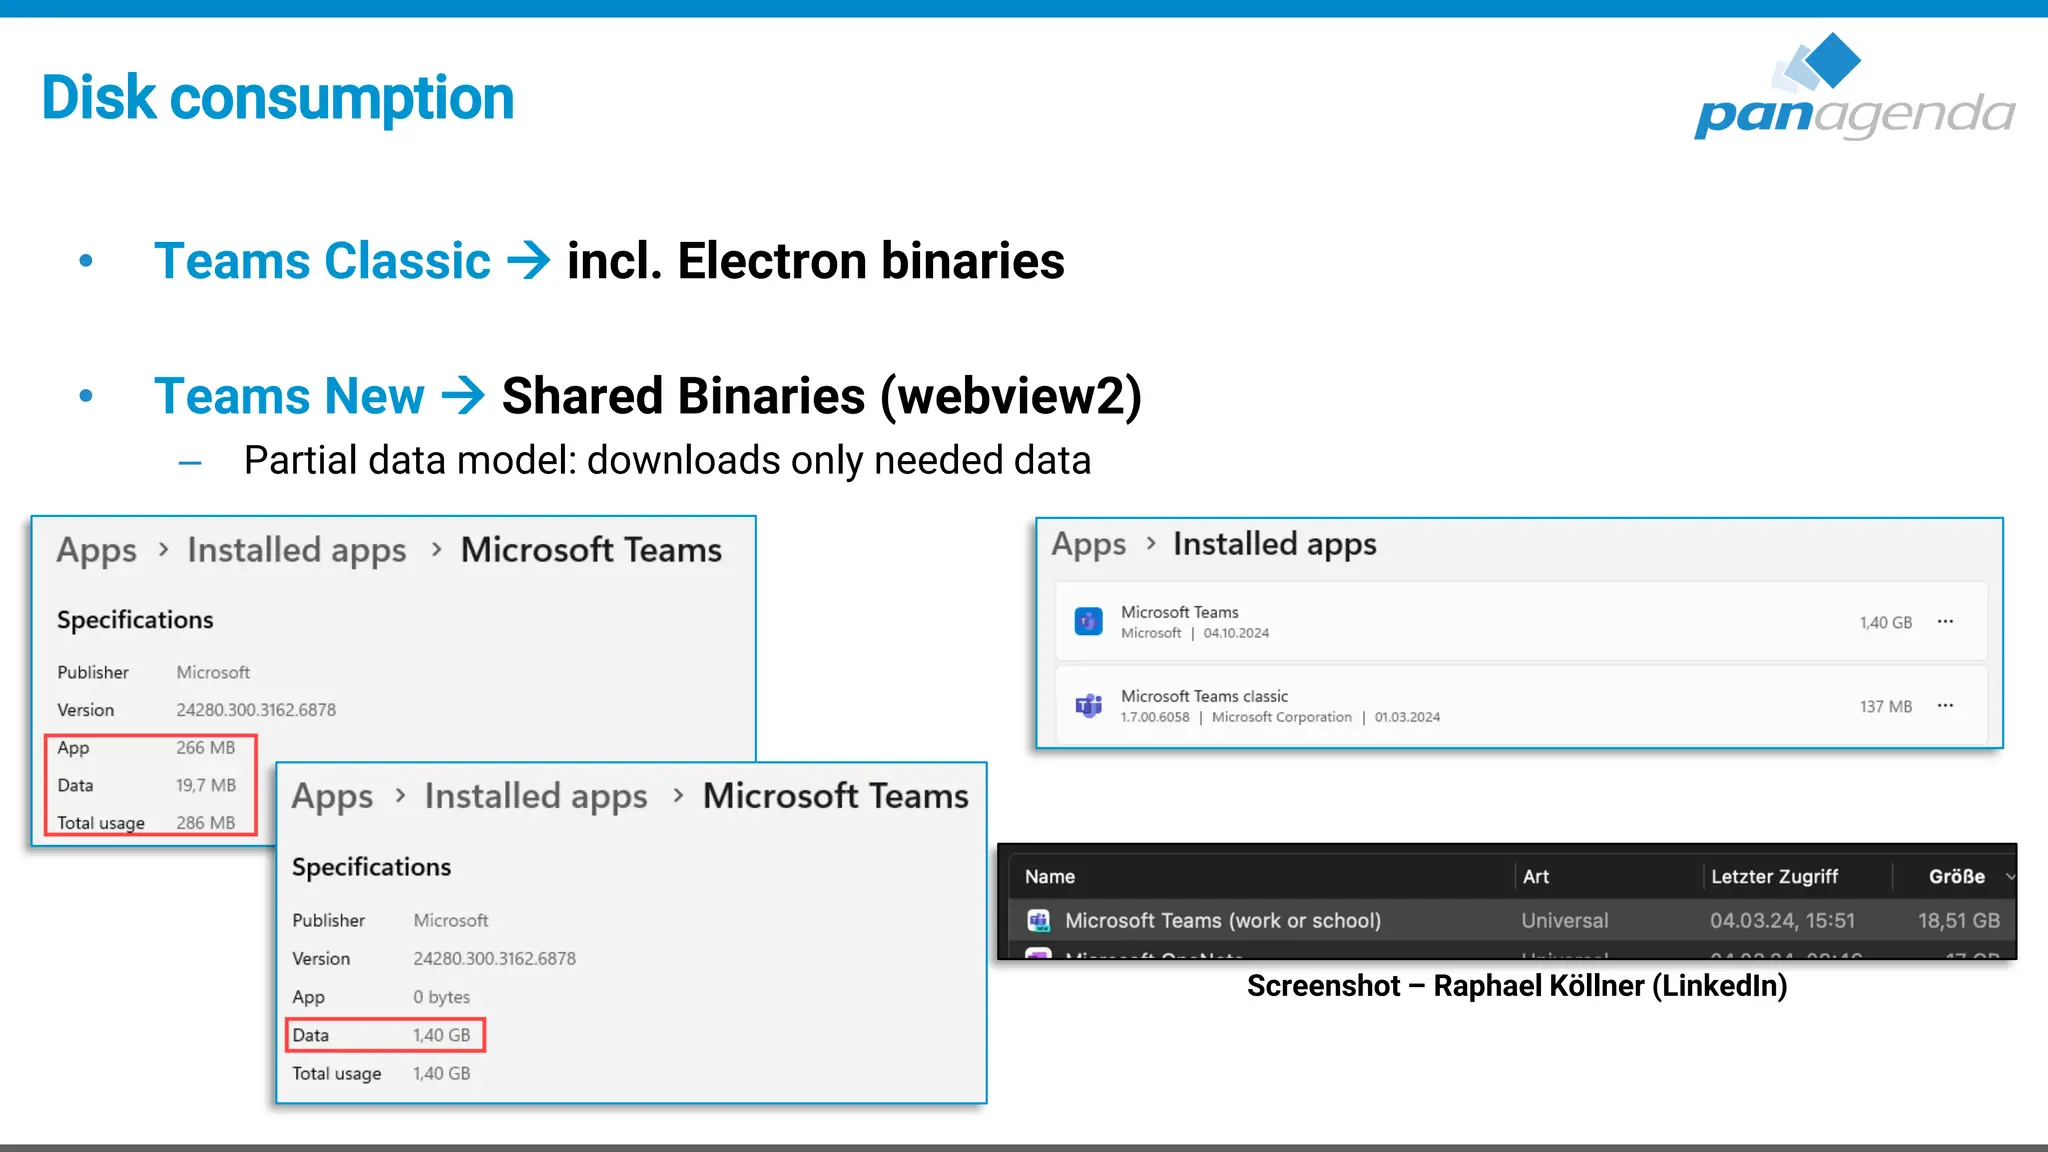2048x1152 pixels.
Task: Click 'Installed apps' breadcrumb in the 1,40 GB Teams panel
Action: click(536, 796)
